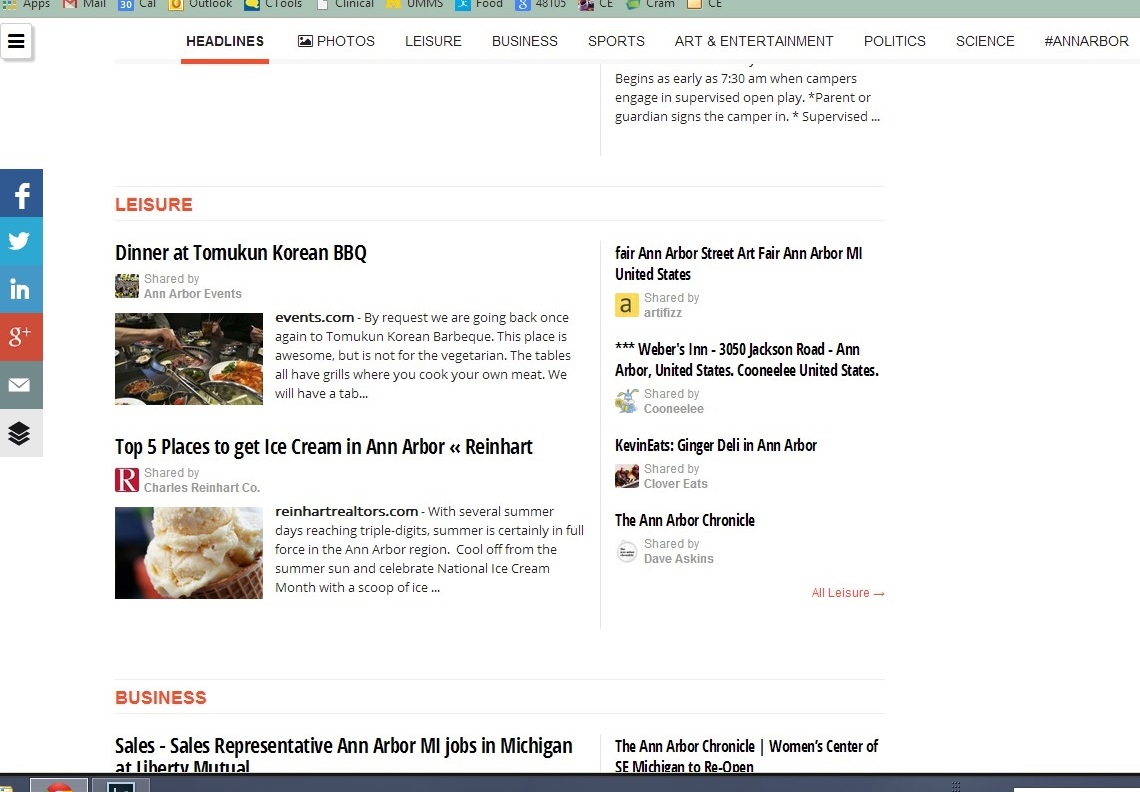The image size is (1140, 792).
Task: Switch to the Photos tab
Action: tap(336, 41)
